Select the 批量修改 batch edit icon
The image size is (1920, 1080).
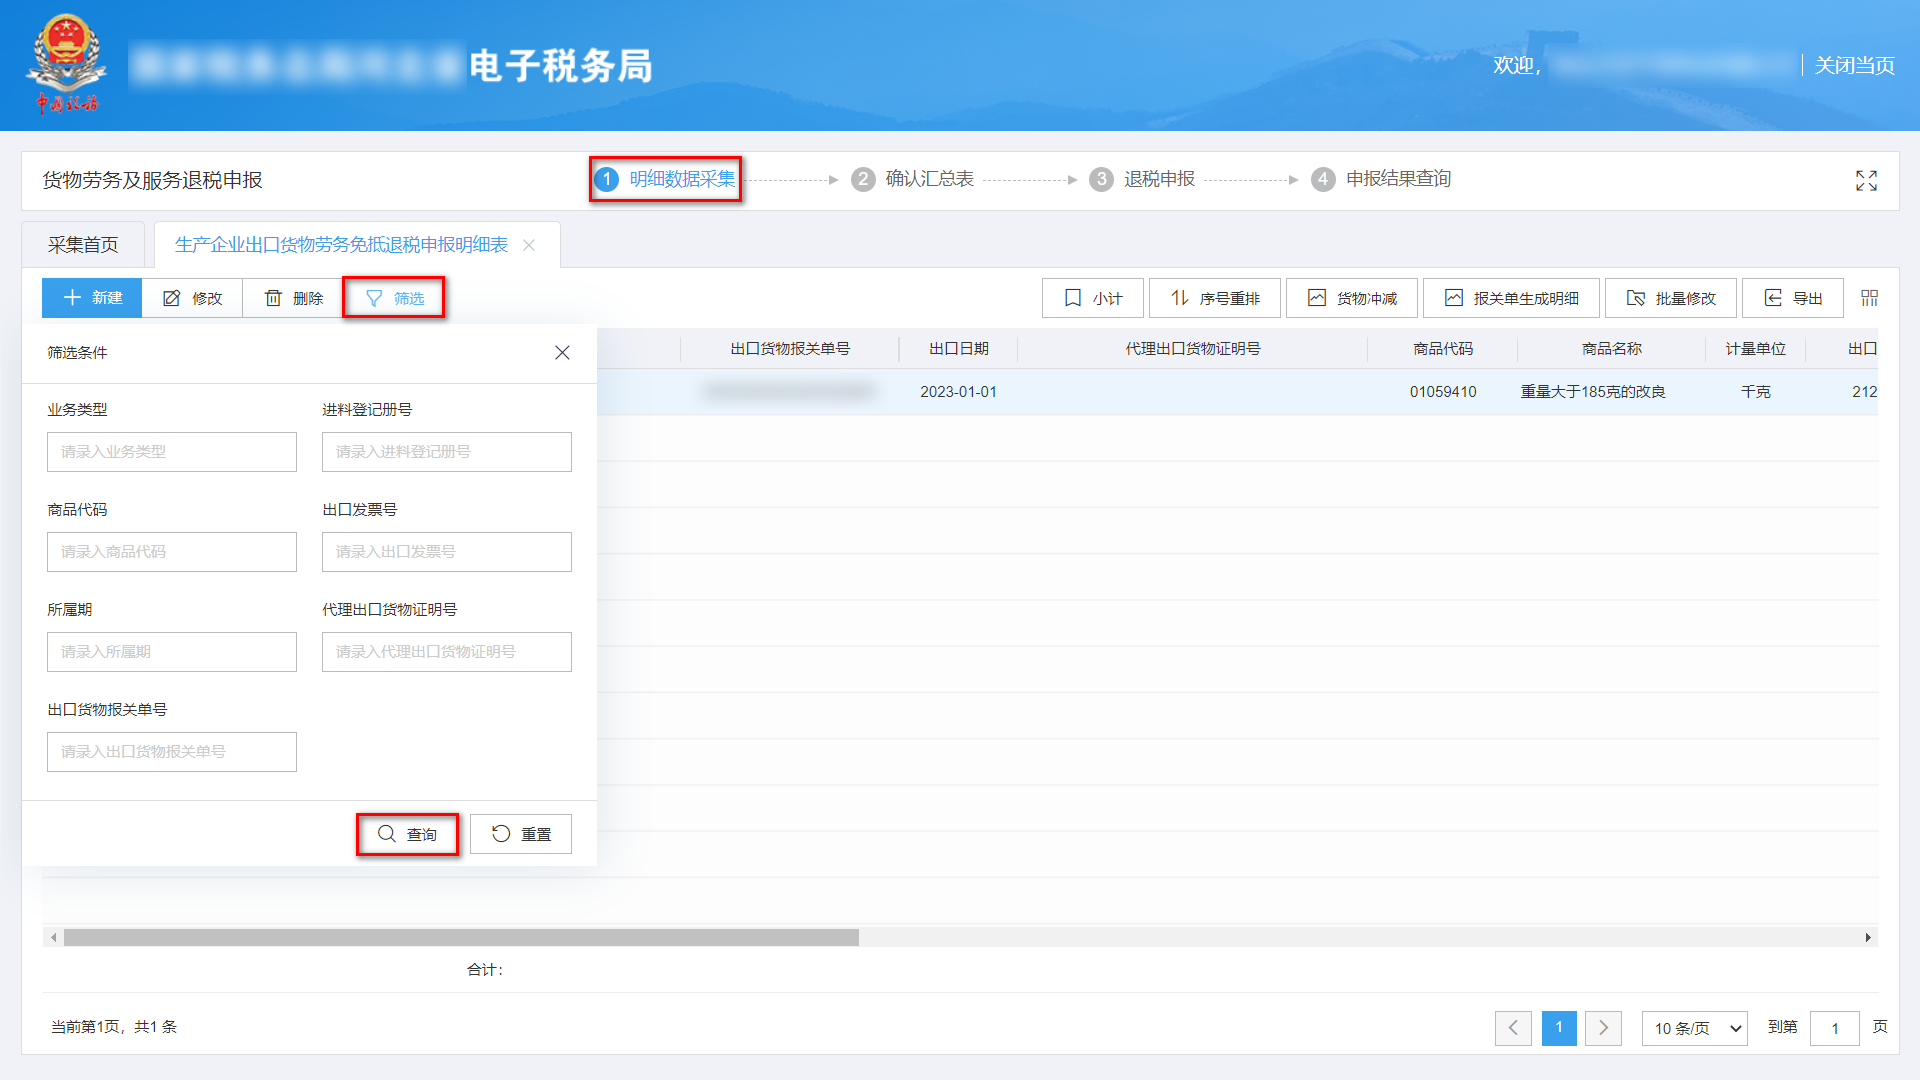1670,297
